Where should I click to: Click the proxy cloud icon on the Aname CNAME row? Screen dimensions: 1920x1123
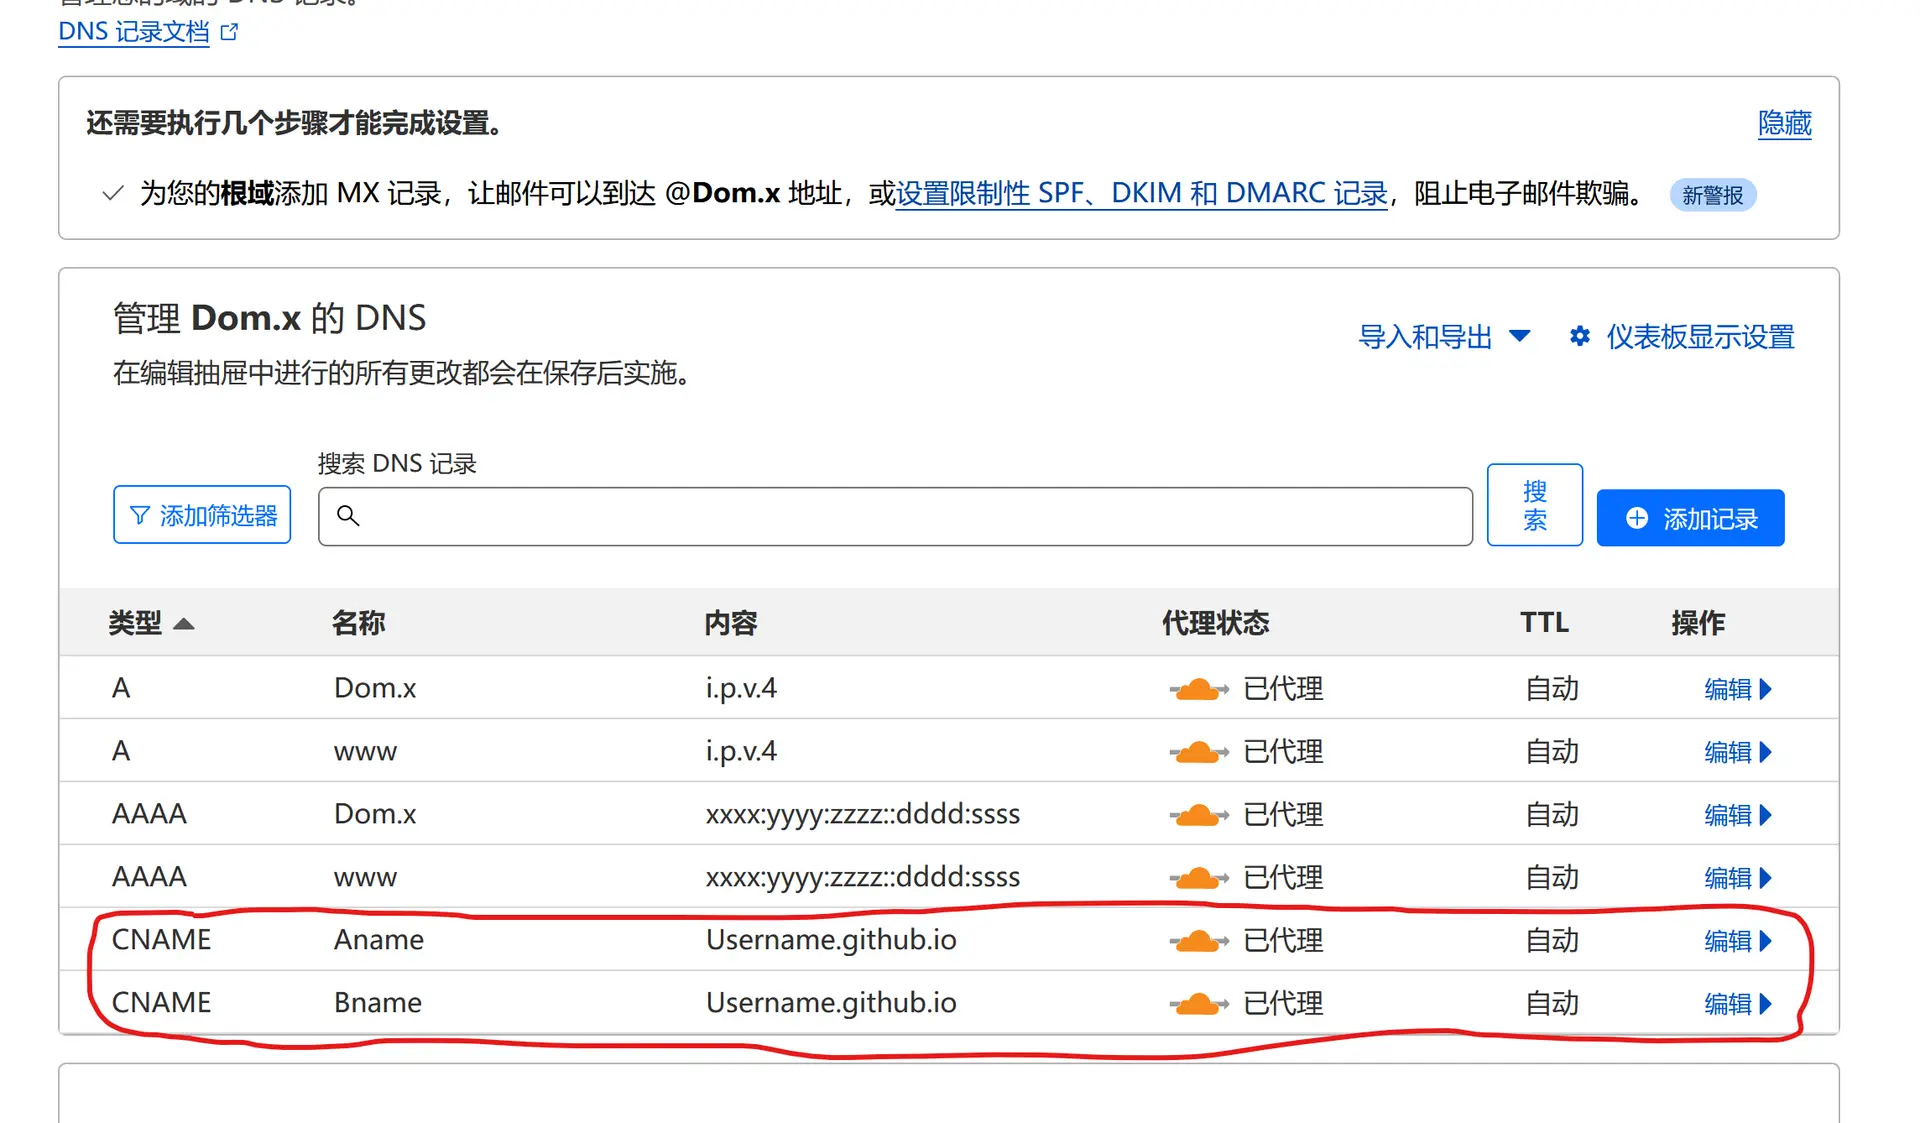[1197, 940]
